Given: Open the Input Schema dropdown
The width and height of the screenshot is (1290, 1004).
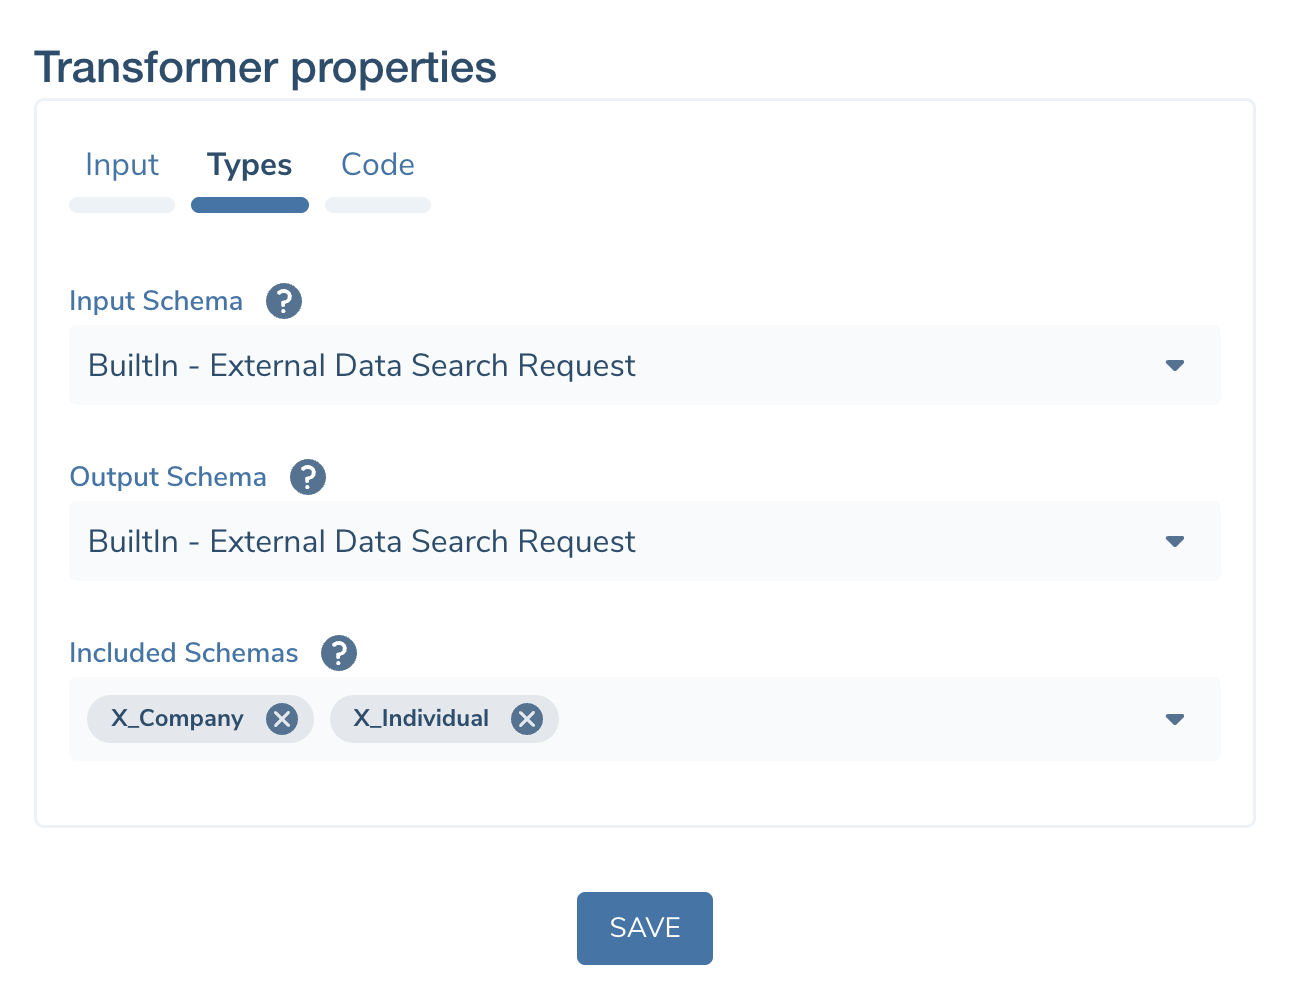Looking at the screenshot, I should click(1175, 366).
